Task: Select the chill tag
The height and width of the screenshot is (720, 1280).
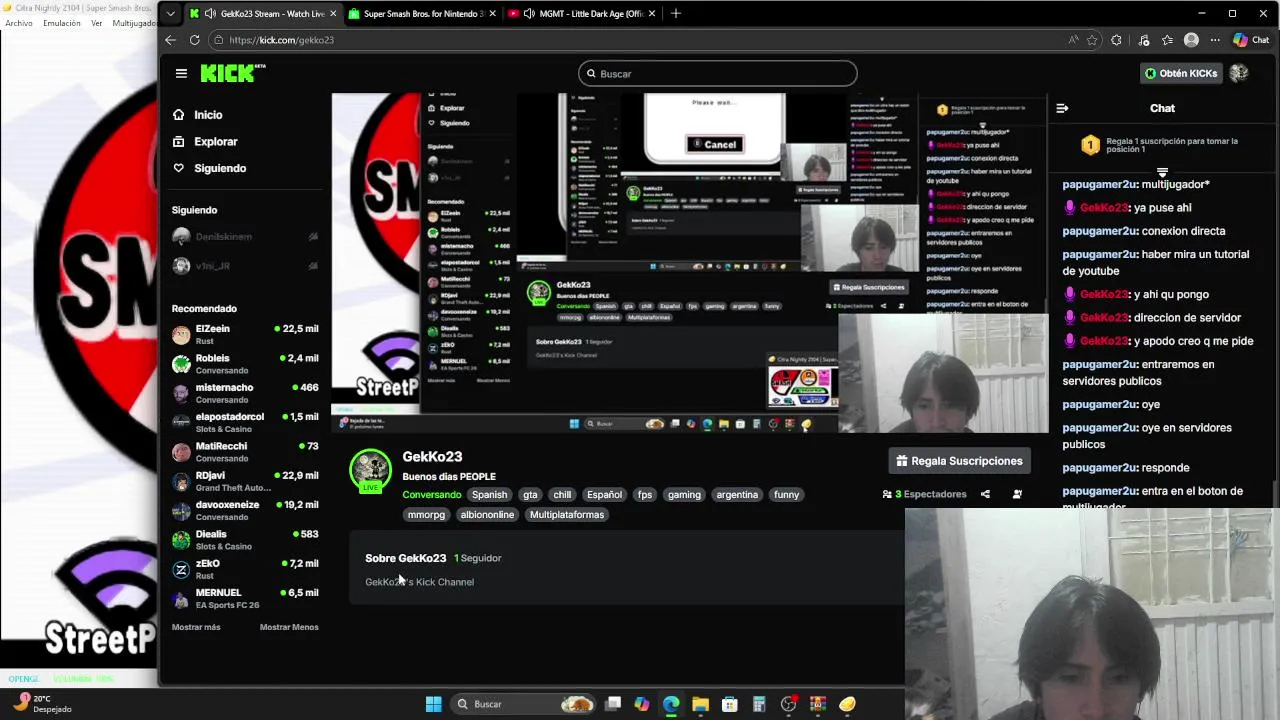Action: click(562, 495)
